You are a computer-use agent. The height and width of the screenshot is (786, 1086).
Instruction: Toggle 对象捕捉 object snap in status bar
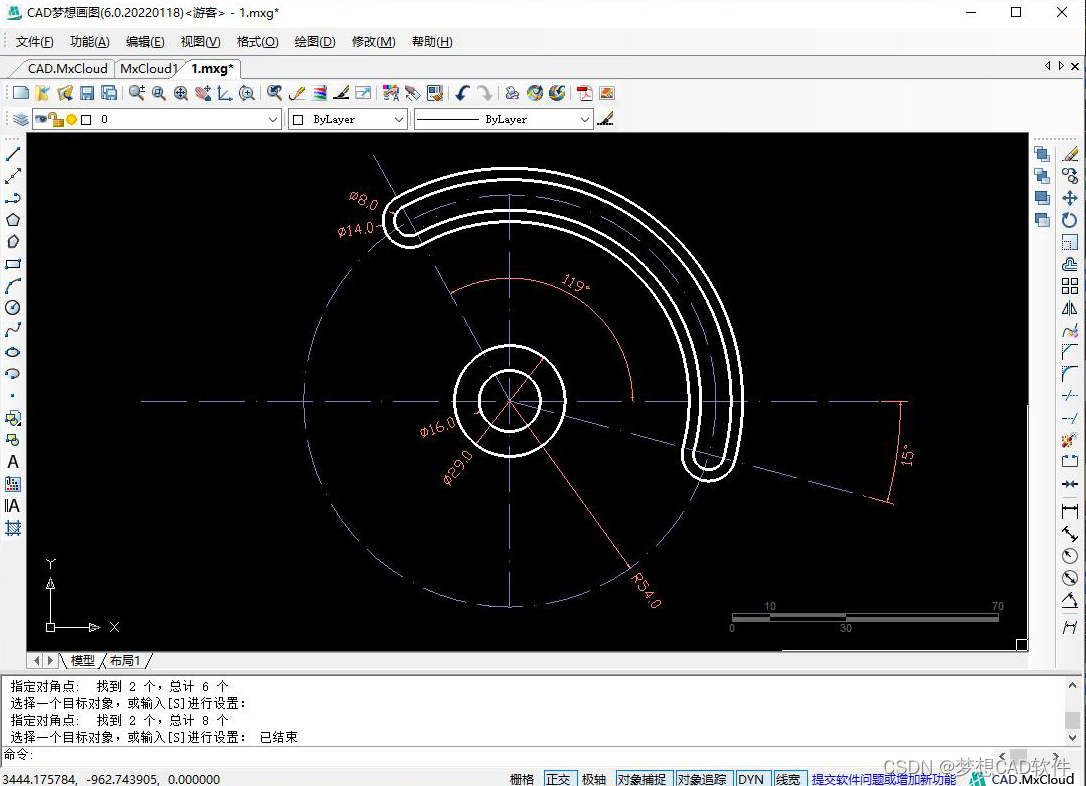tap(641, 779)
